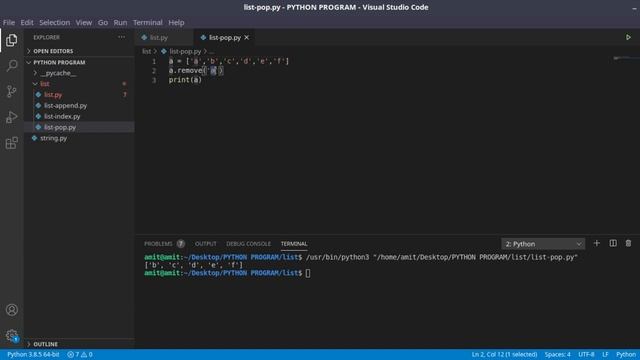Open the Source Control view icon
640x360 pixels.
click(11, 91)
